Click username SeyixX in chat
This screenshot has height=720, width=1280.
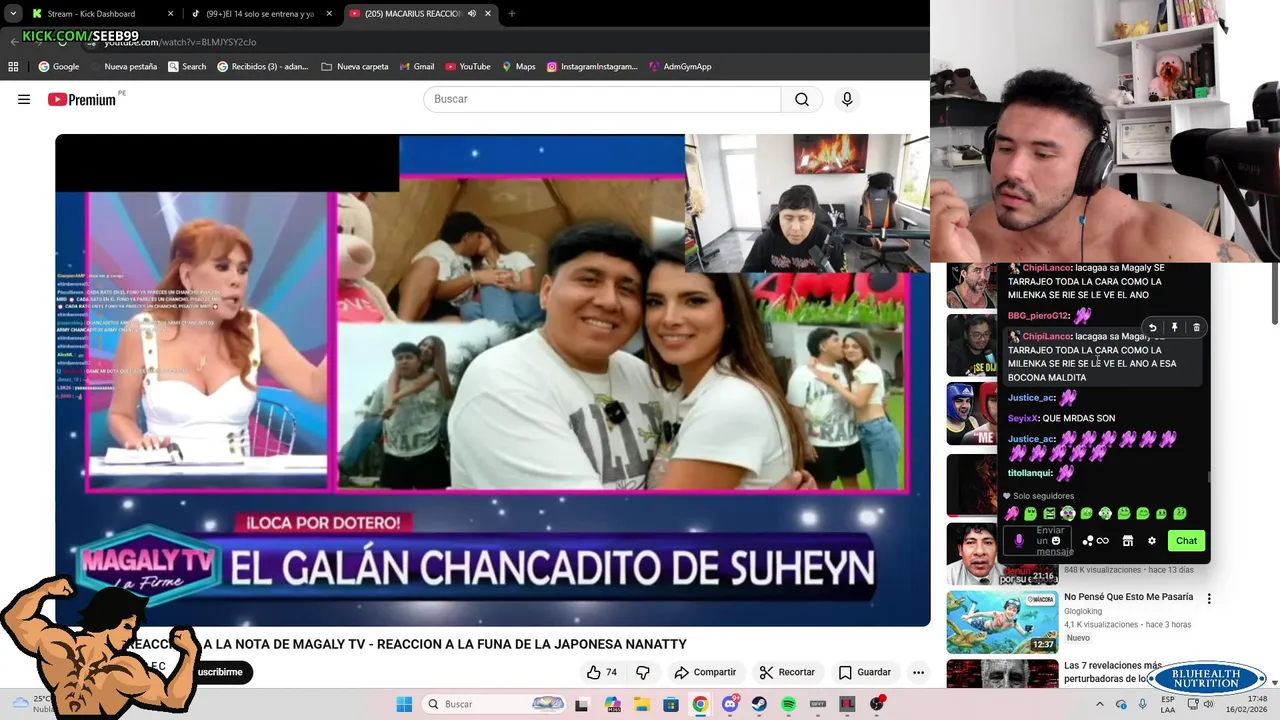(x=1022, y=419)
